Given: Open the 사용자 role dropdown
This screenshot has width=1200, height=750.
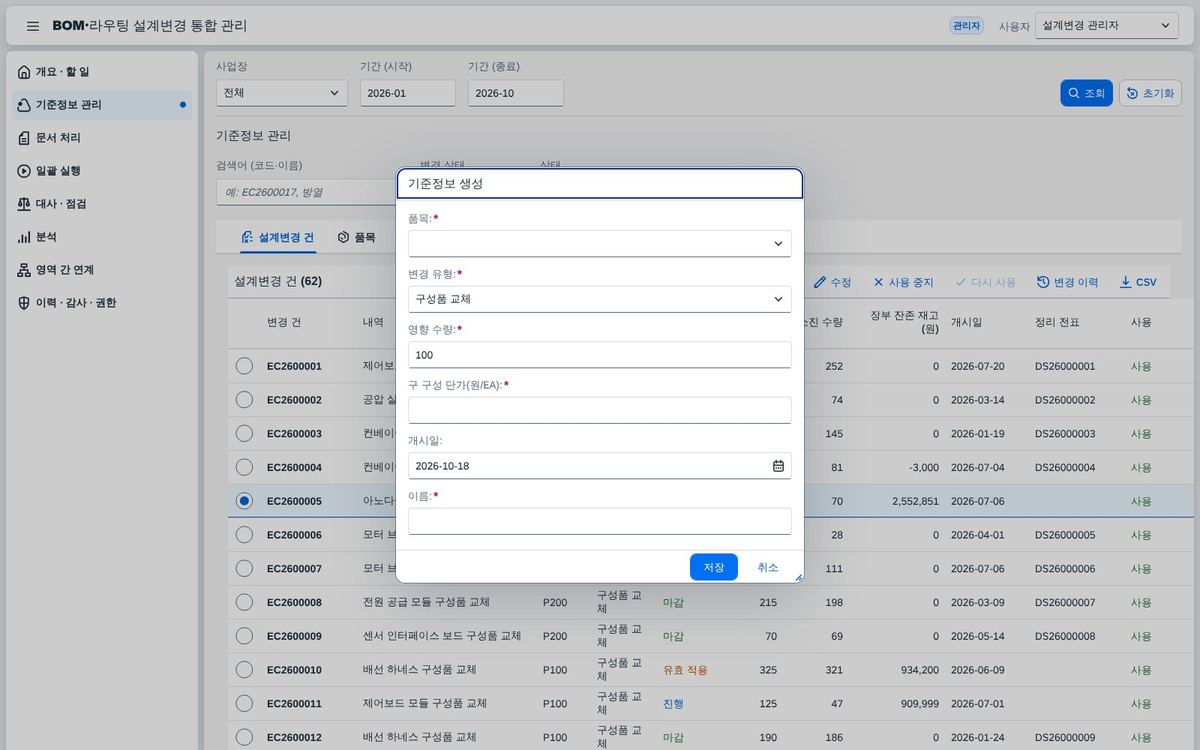Looking at the screenshot, I should 1107,26.
